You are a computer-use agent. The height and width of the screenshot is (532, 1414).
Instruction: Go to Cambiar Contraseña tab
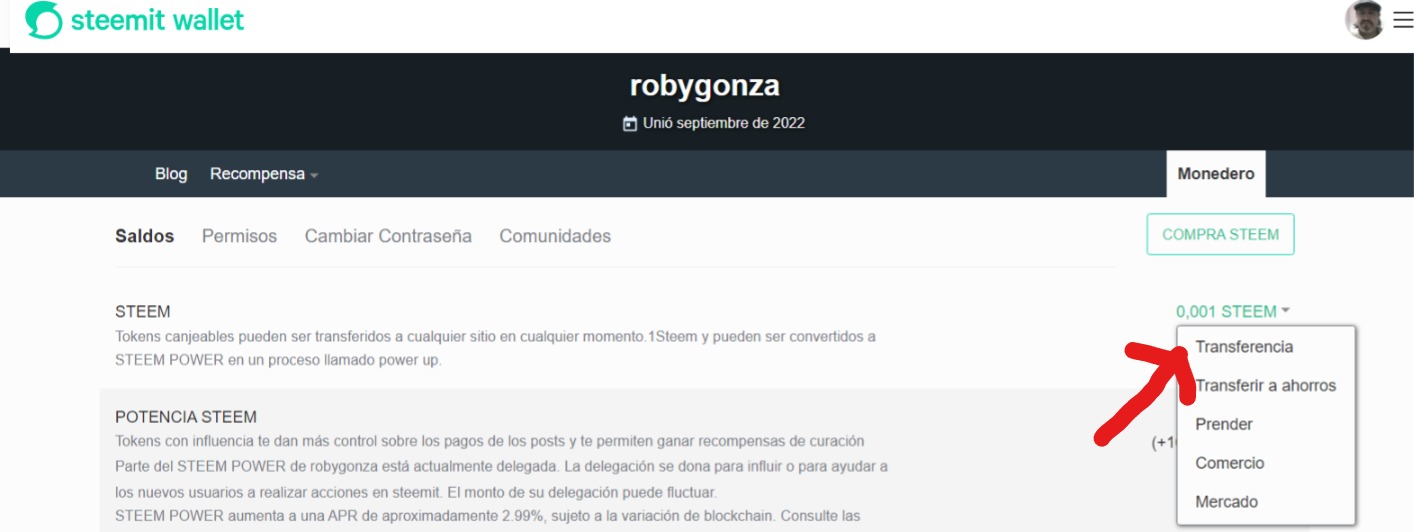(388, 237)
